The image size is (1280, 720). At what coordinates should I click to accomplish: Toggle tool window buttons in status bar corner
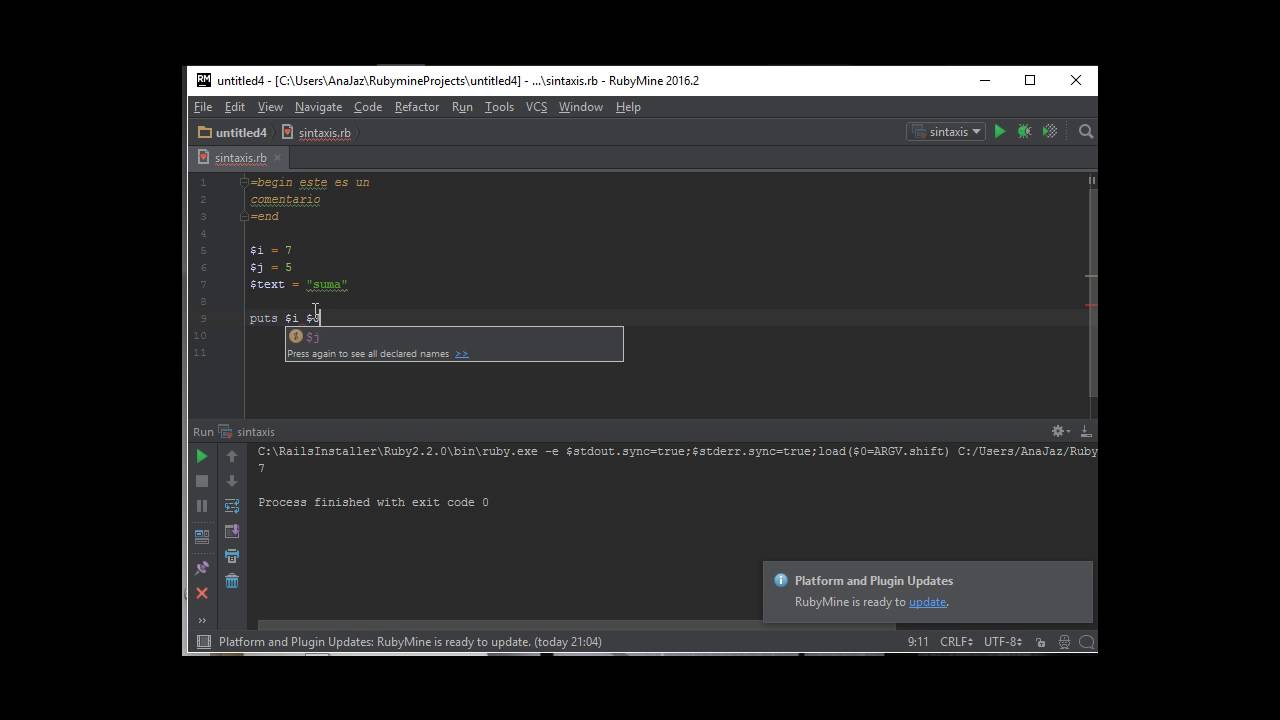coord(203,642)
